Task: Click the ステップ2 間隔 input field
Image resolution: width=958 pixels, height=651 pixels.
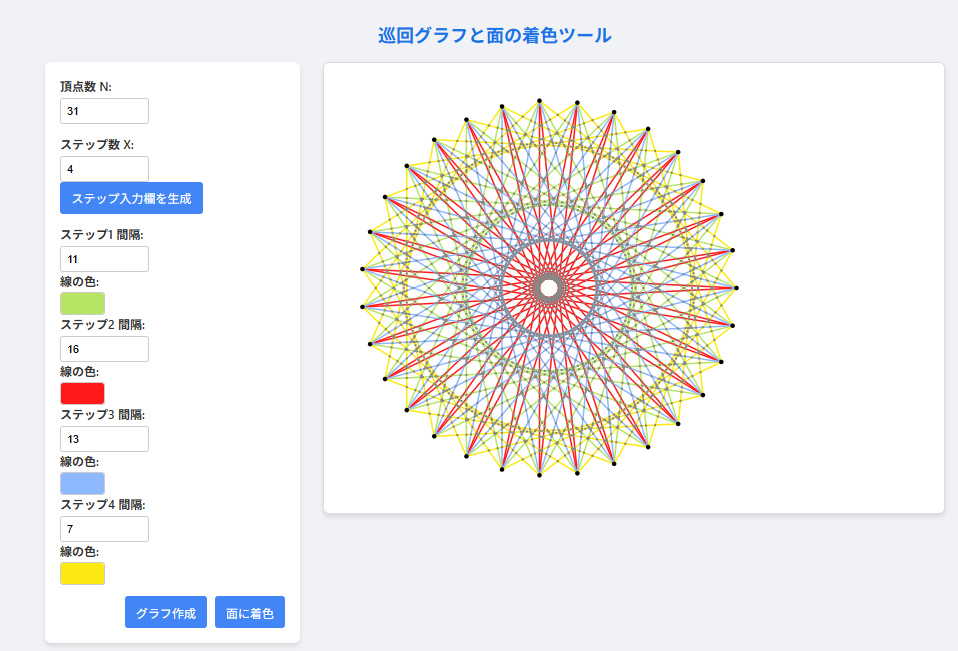Action: [104, 349]
